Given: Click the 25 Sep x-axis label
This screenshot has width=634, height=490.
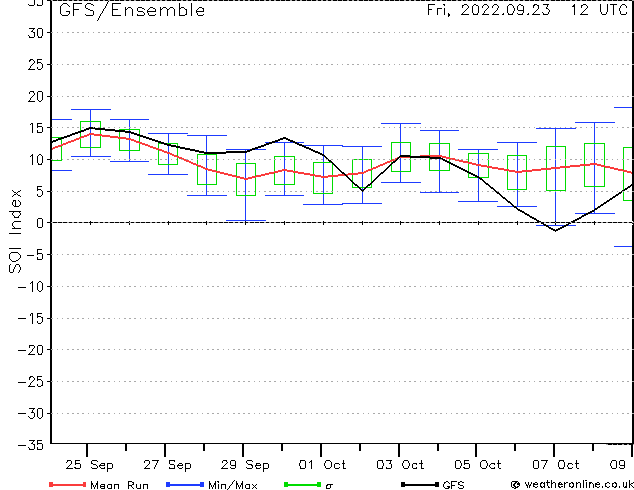Looking at the screenshot, I should (89, 465).
